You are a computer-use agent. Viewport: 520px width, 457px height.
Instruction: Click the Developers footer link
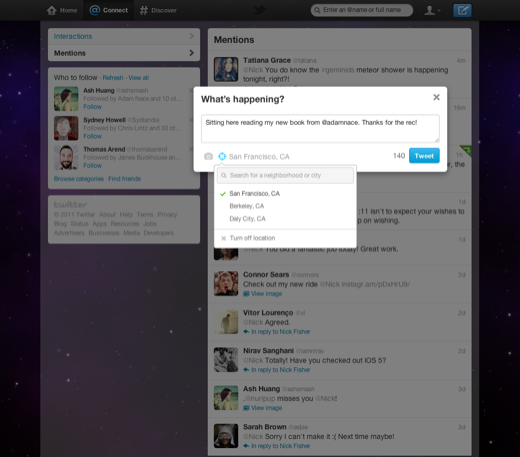point(159,233)
